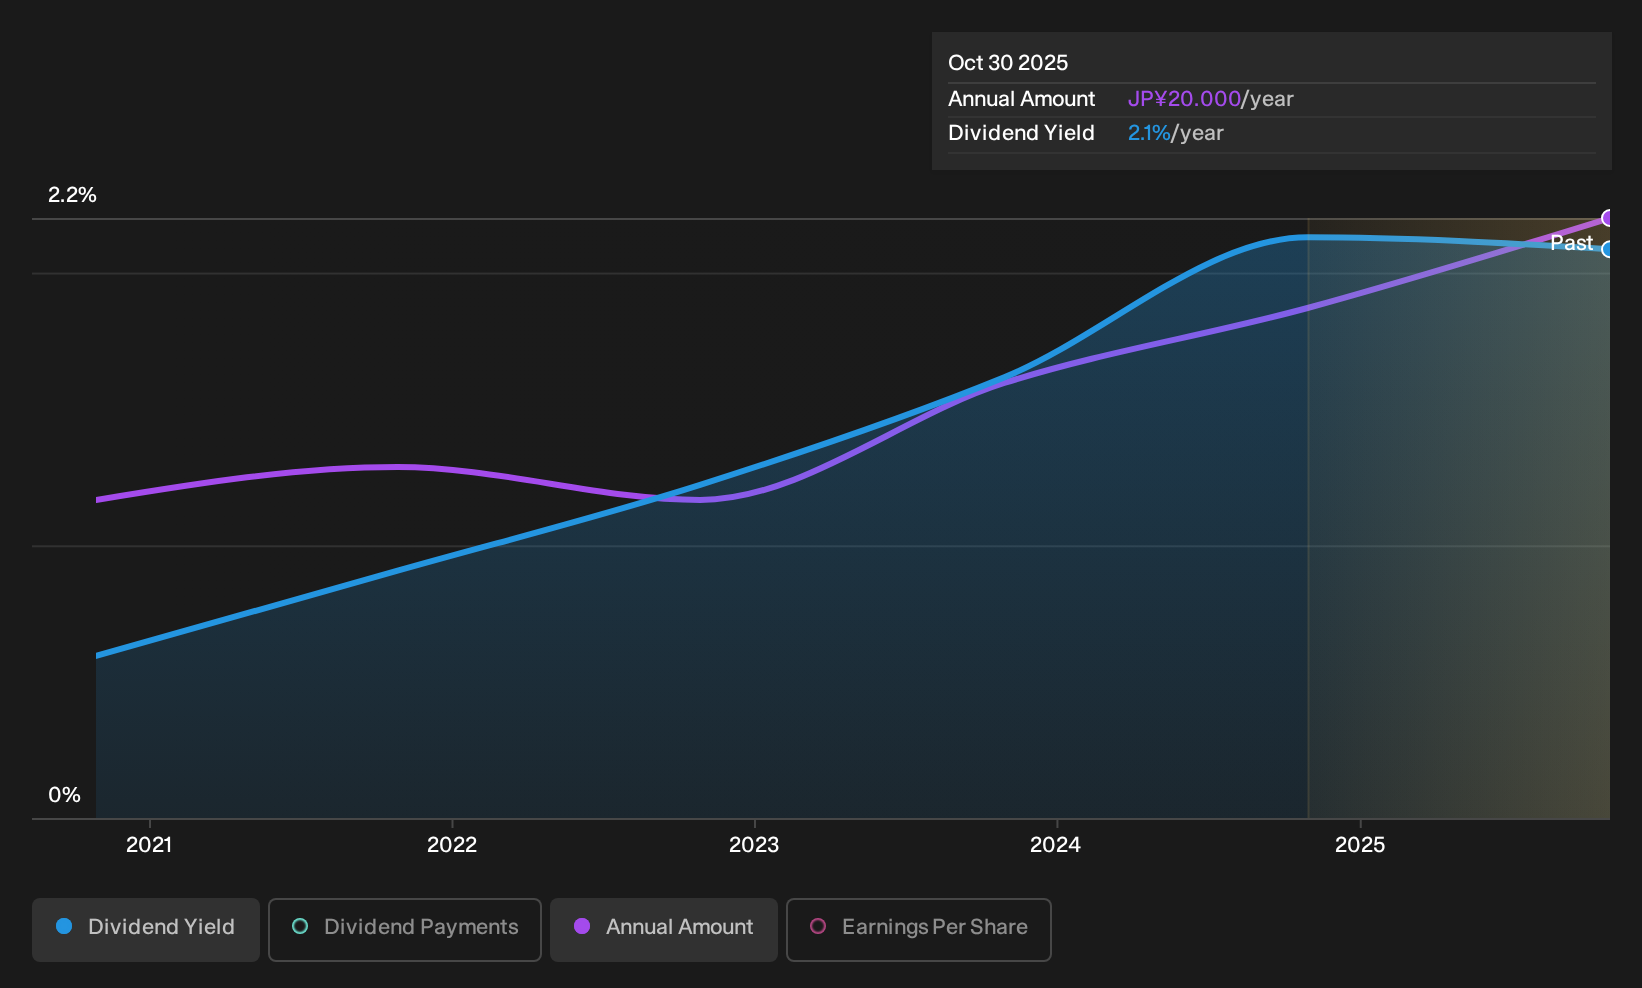The image size is (1642, 988).
Task: Click the 0% y-axis label
Action: (x=64, y=795)
